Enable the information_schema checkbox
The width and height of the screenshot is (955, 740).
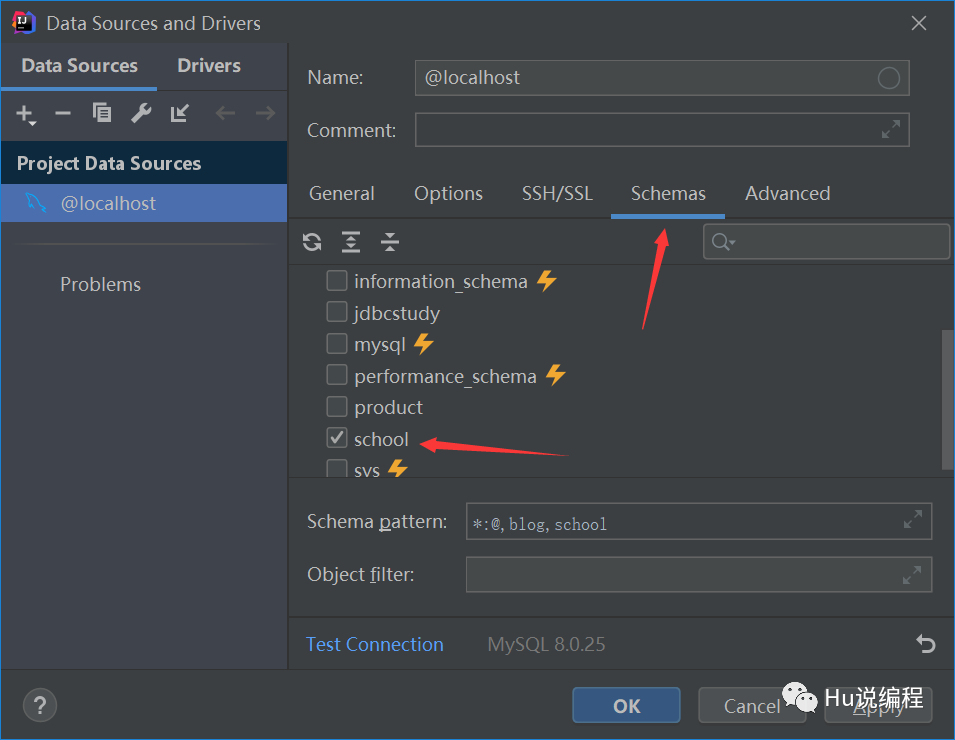pos(337,281)
